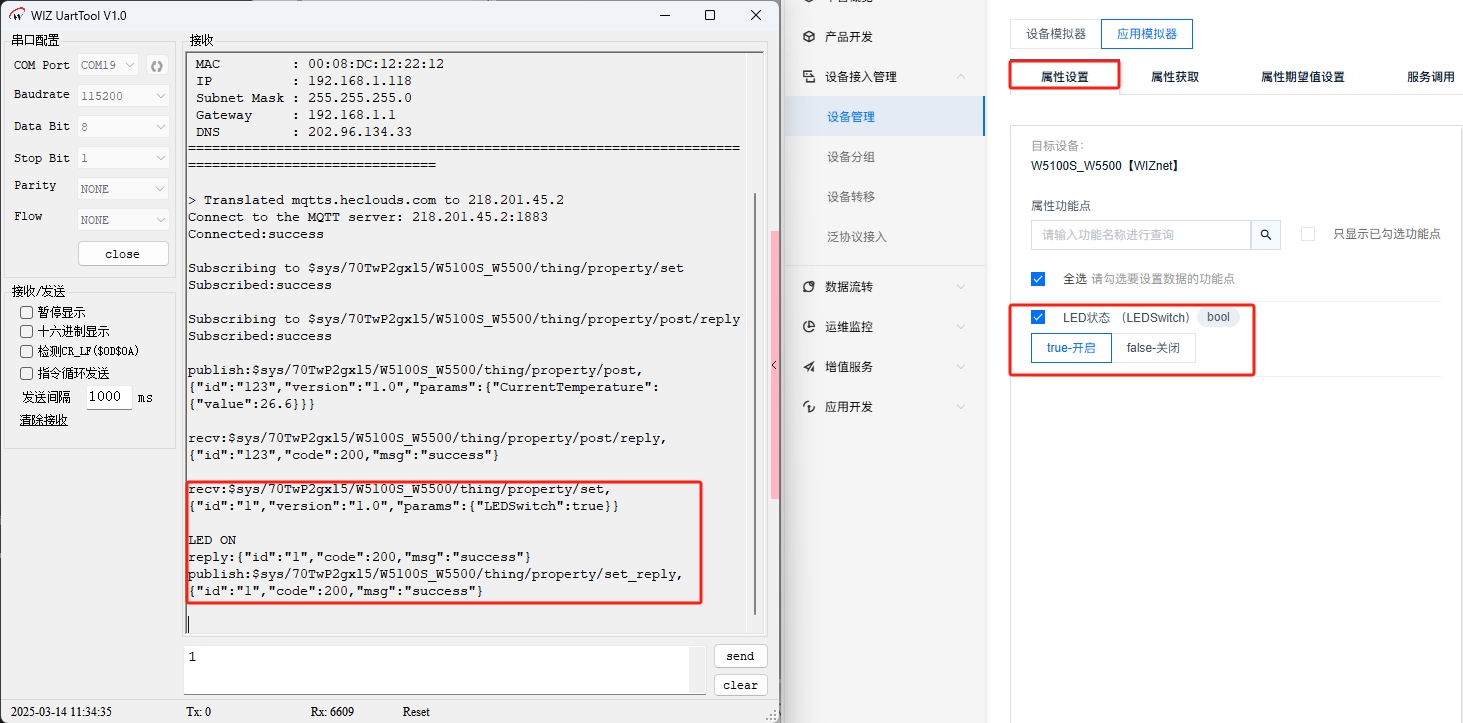
Task: Collapse the 设备接入管理 menu chevron
Action: 961,77
